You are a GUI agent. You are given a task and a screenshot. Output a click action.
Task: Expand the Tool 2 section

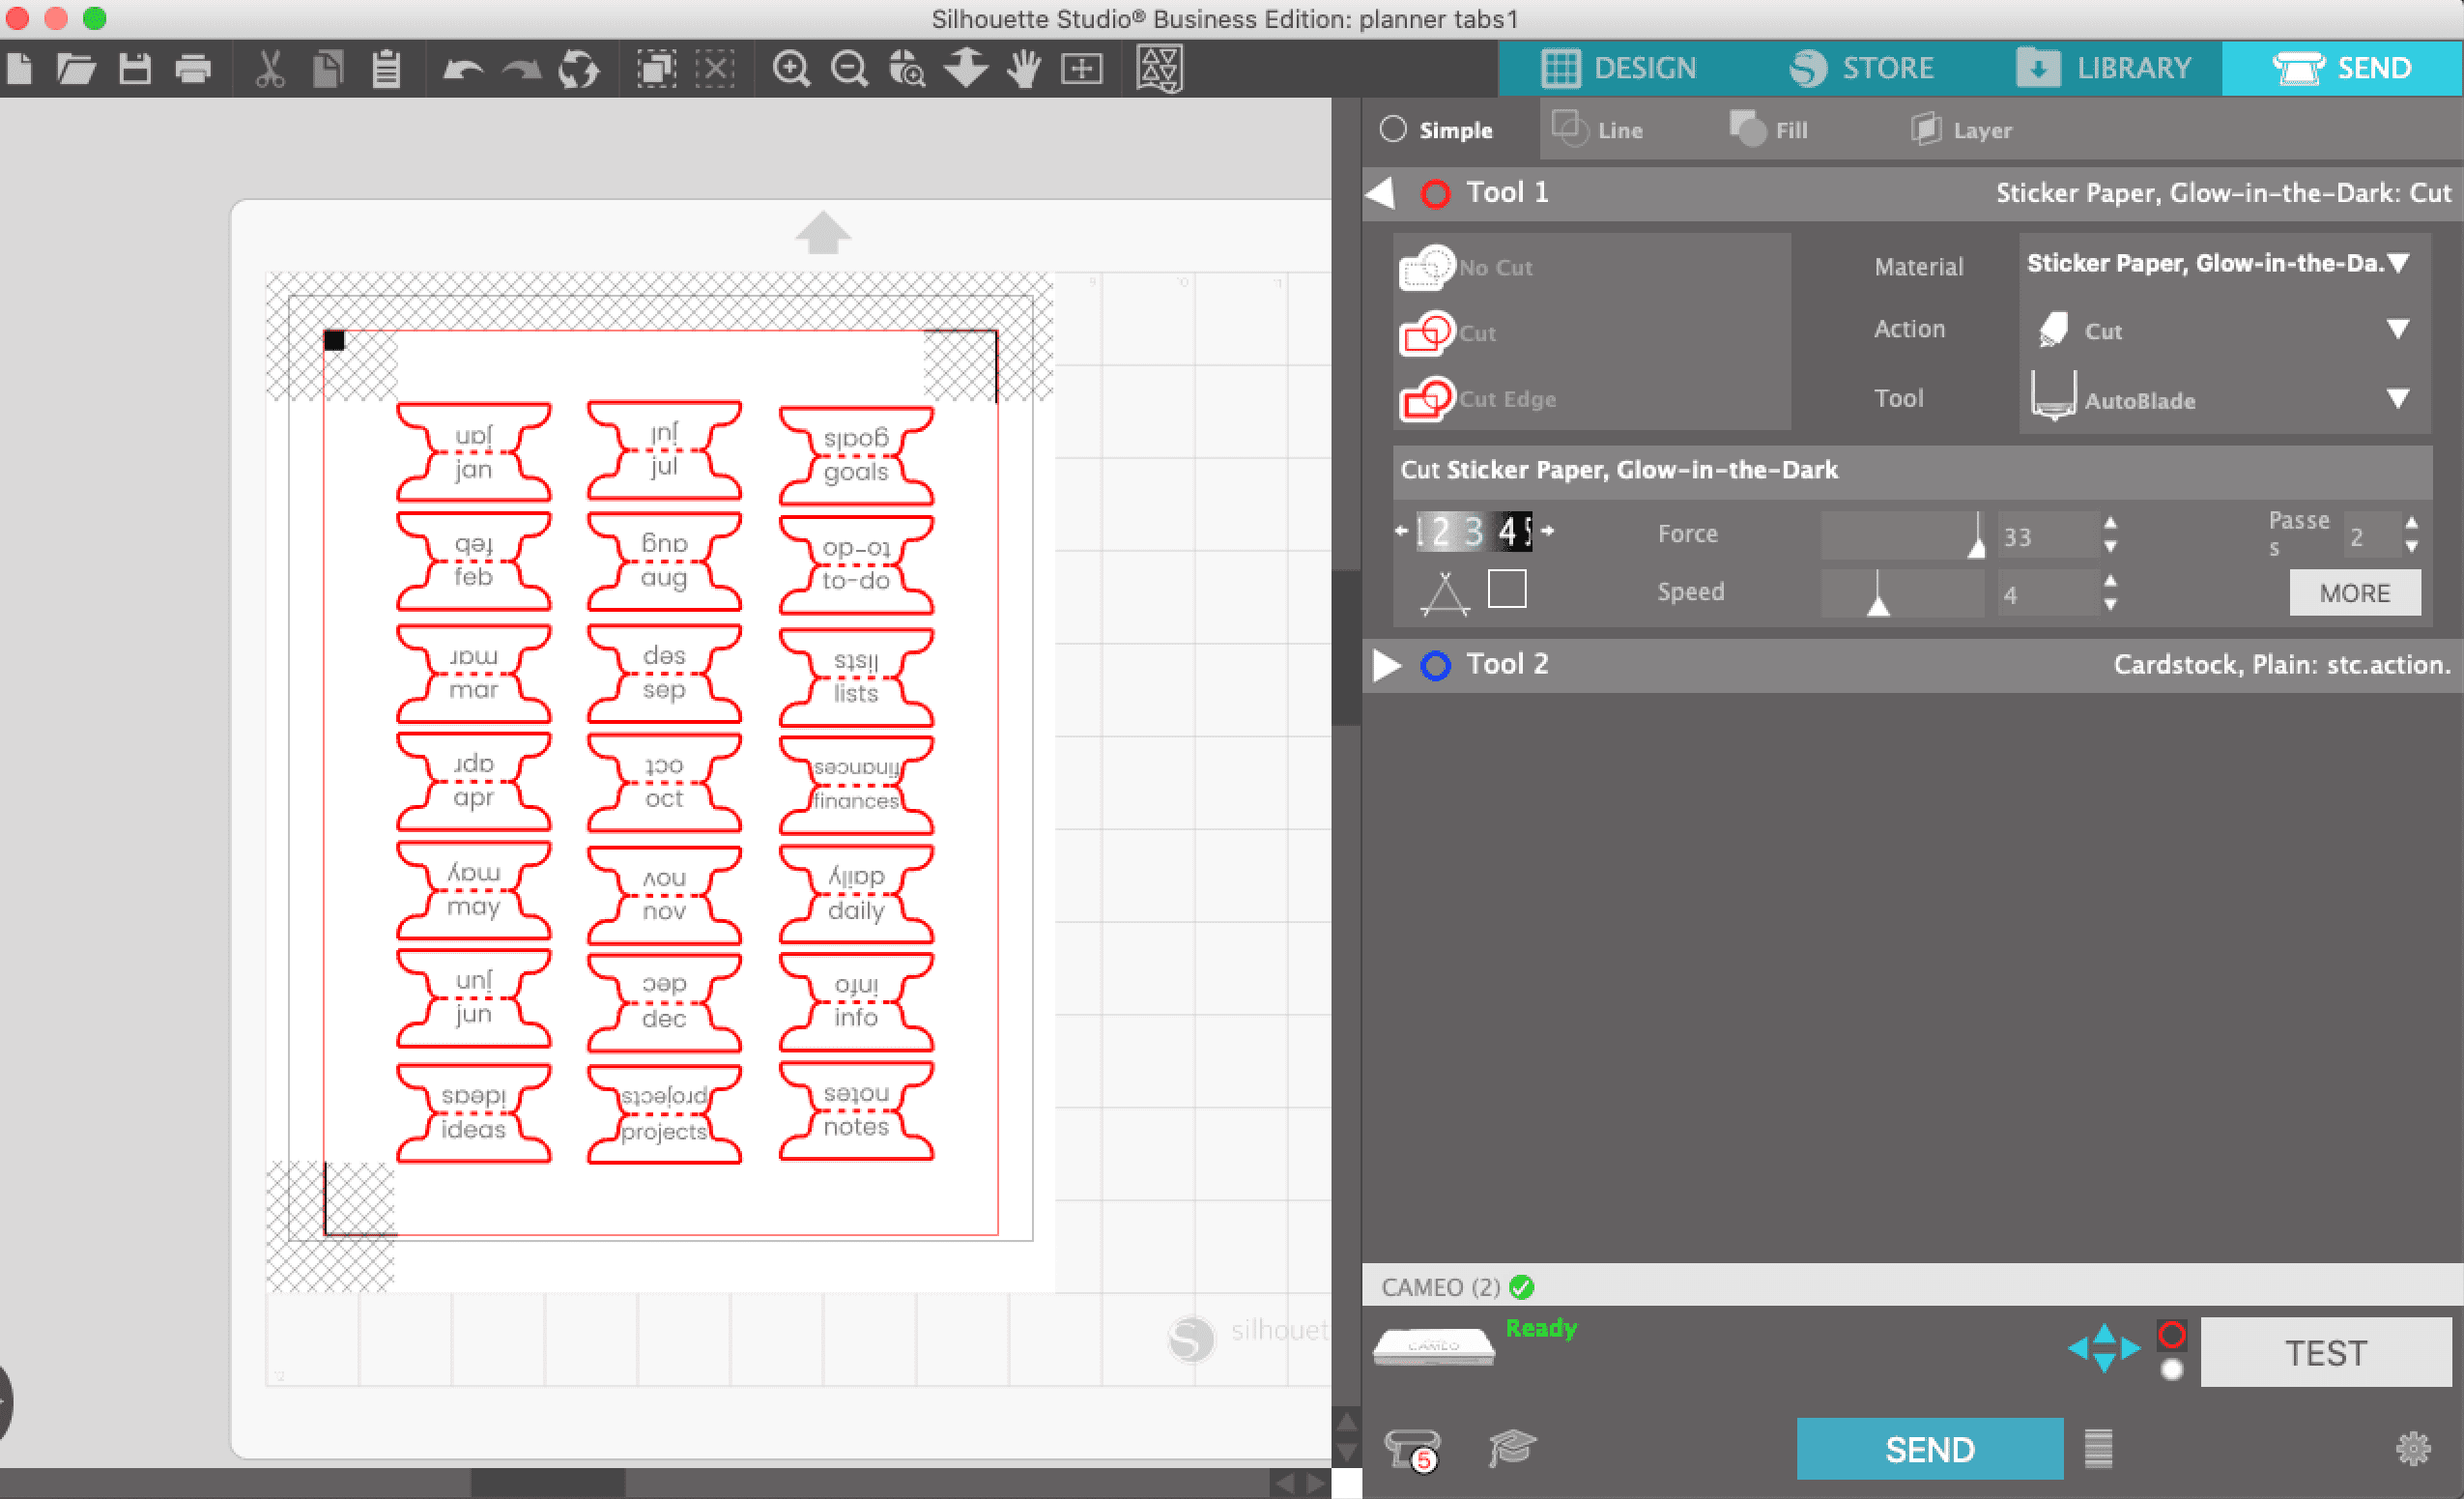click(x=1386, y=665)
